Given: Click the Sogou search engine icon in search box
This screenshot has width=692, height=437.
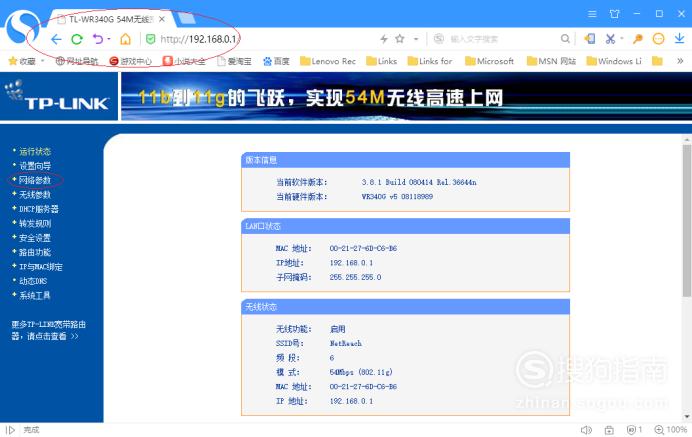Looking at the screenshot, I should (439, 39).
